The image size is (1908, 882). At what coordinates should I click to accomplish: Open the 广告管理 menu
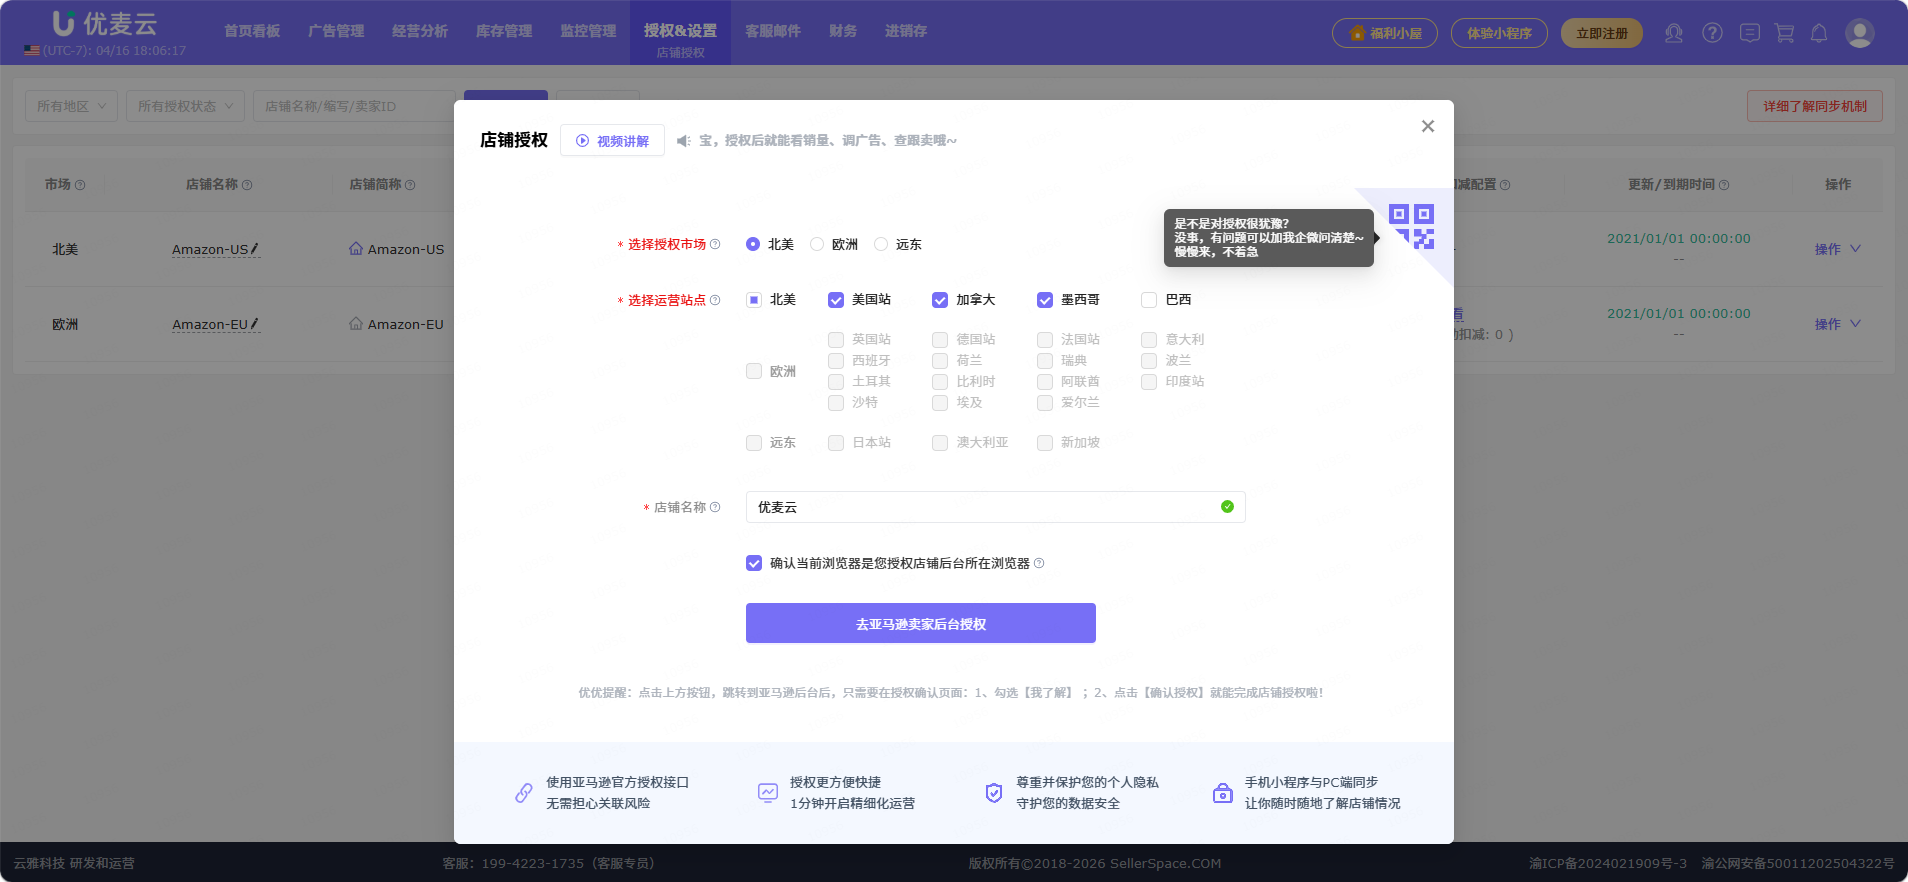(x=336, y=31)
